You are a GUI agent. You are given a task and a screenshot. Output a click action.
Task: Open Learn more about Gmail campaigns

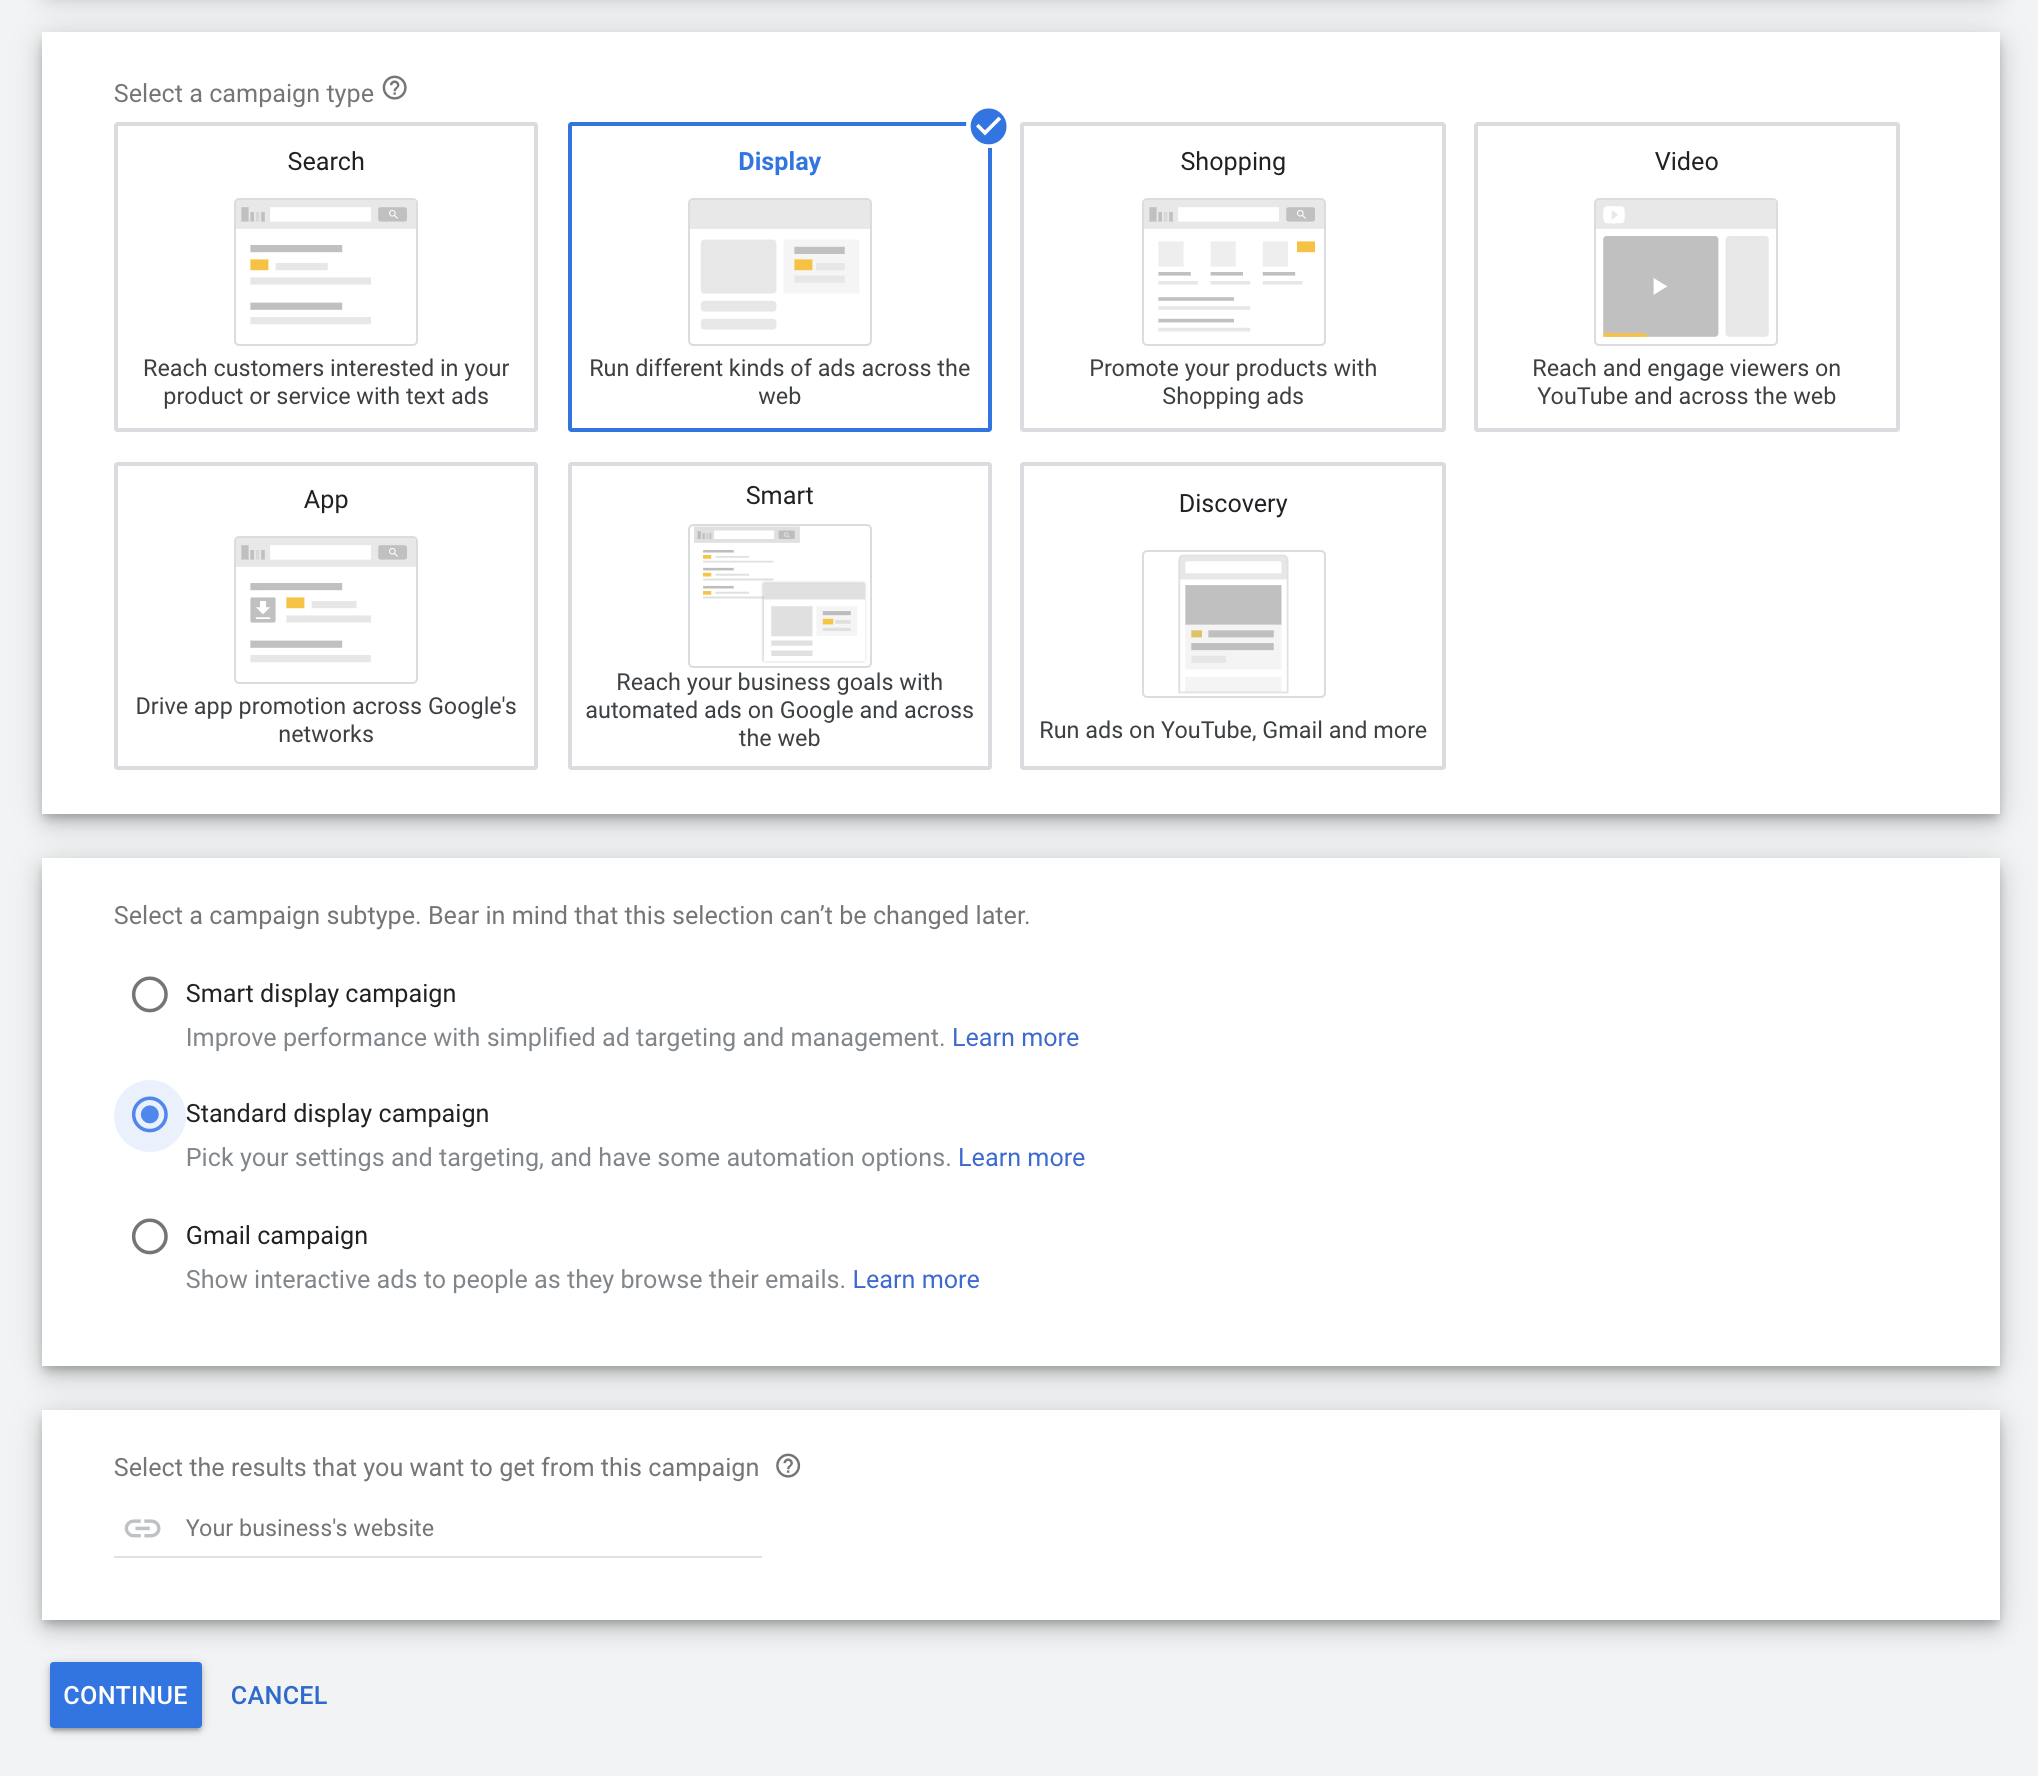pyautogui.click(x=916, y=1279)
